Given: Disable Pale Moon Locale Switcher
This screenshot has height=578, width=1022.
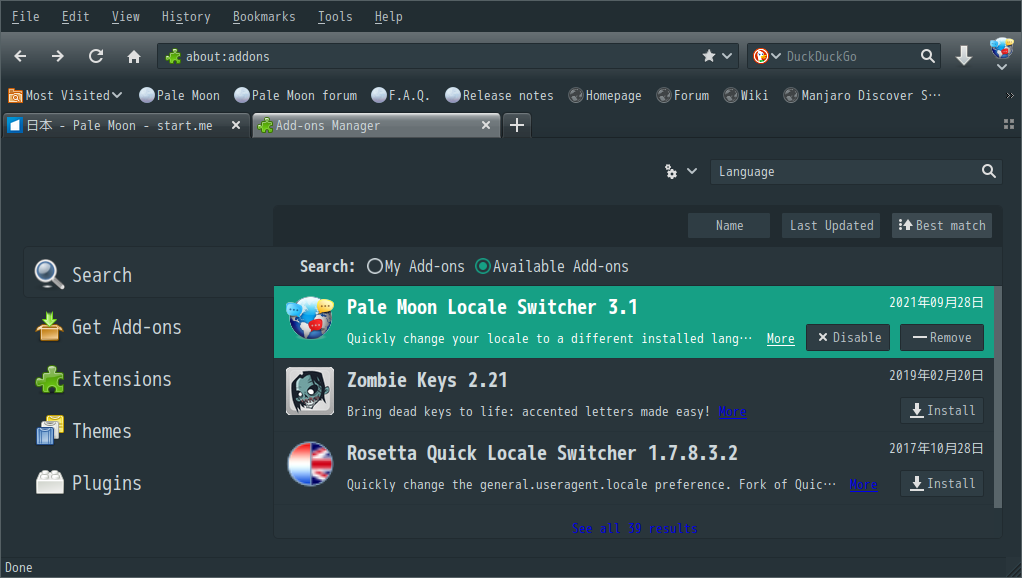Looking at the screenshot, I should click(x=848, y=338).
